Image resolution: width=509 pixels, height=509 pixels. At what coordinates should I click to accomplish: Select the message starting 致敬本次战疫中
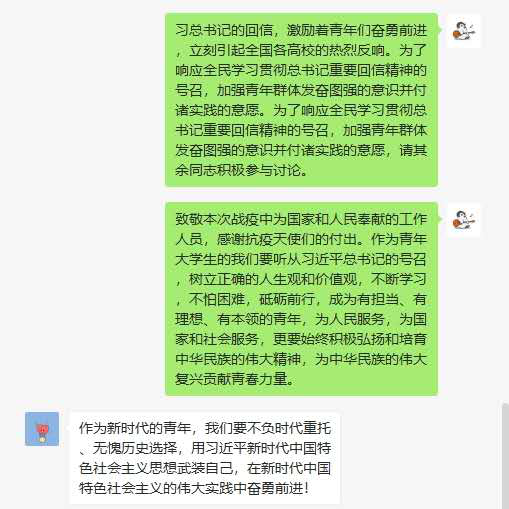click(301, 299)
